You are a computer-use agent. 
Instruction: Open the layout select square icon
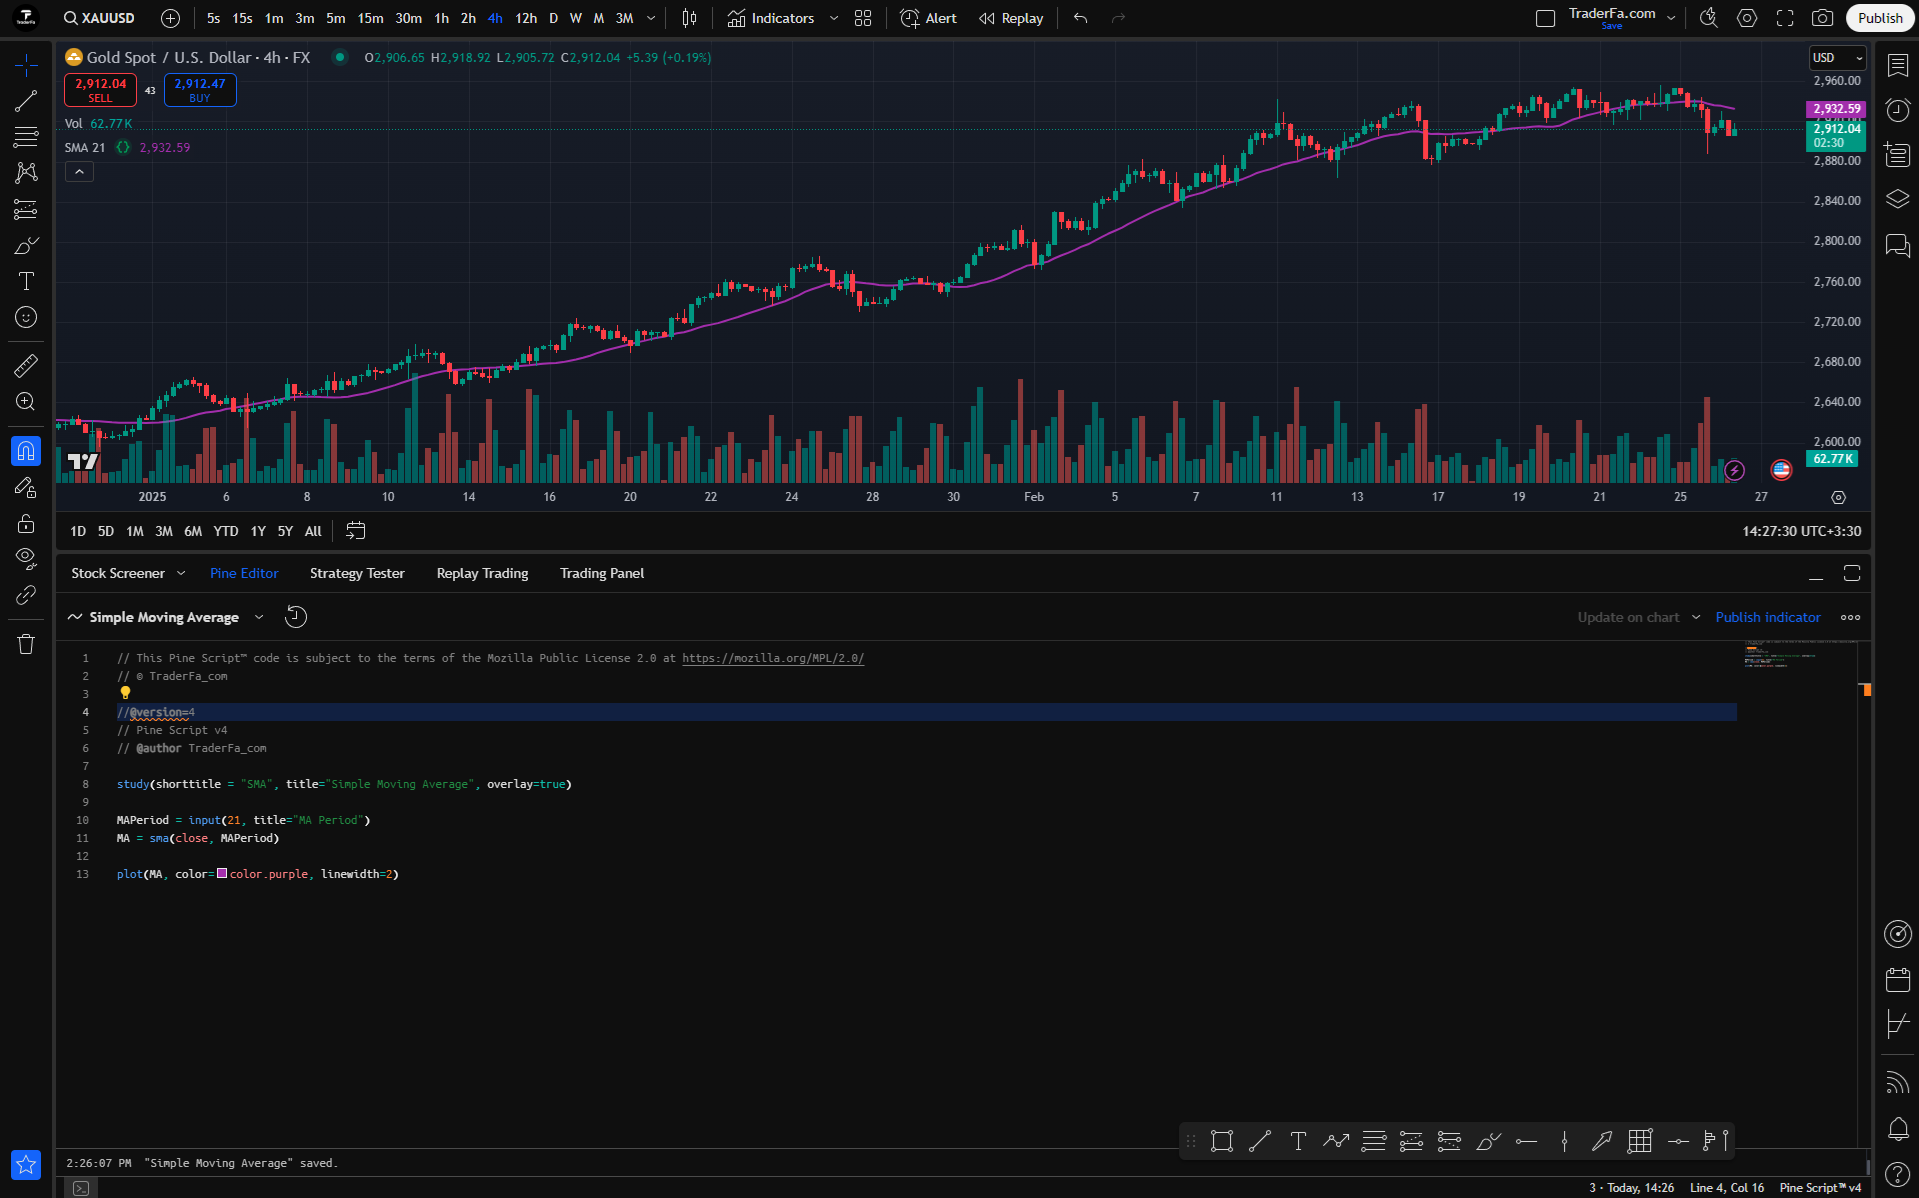pyautogui.click(x=1545, y=18)
